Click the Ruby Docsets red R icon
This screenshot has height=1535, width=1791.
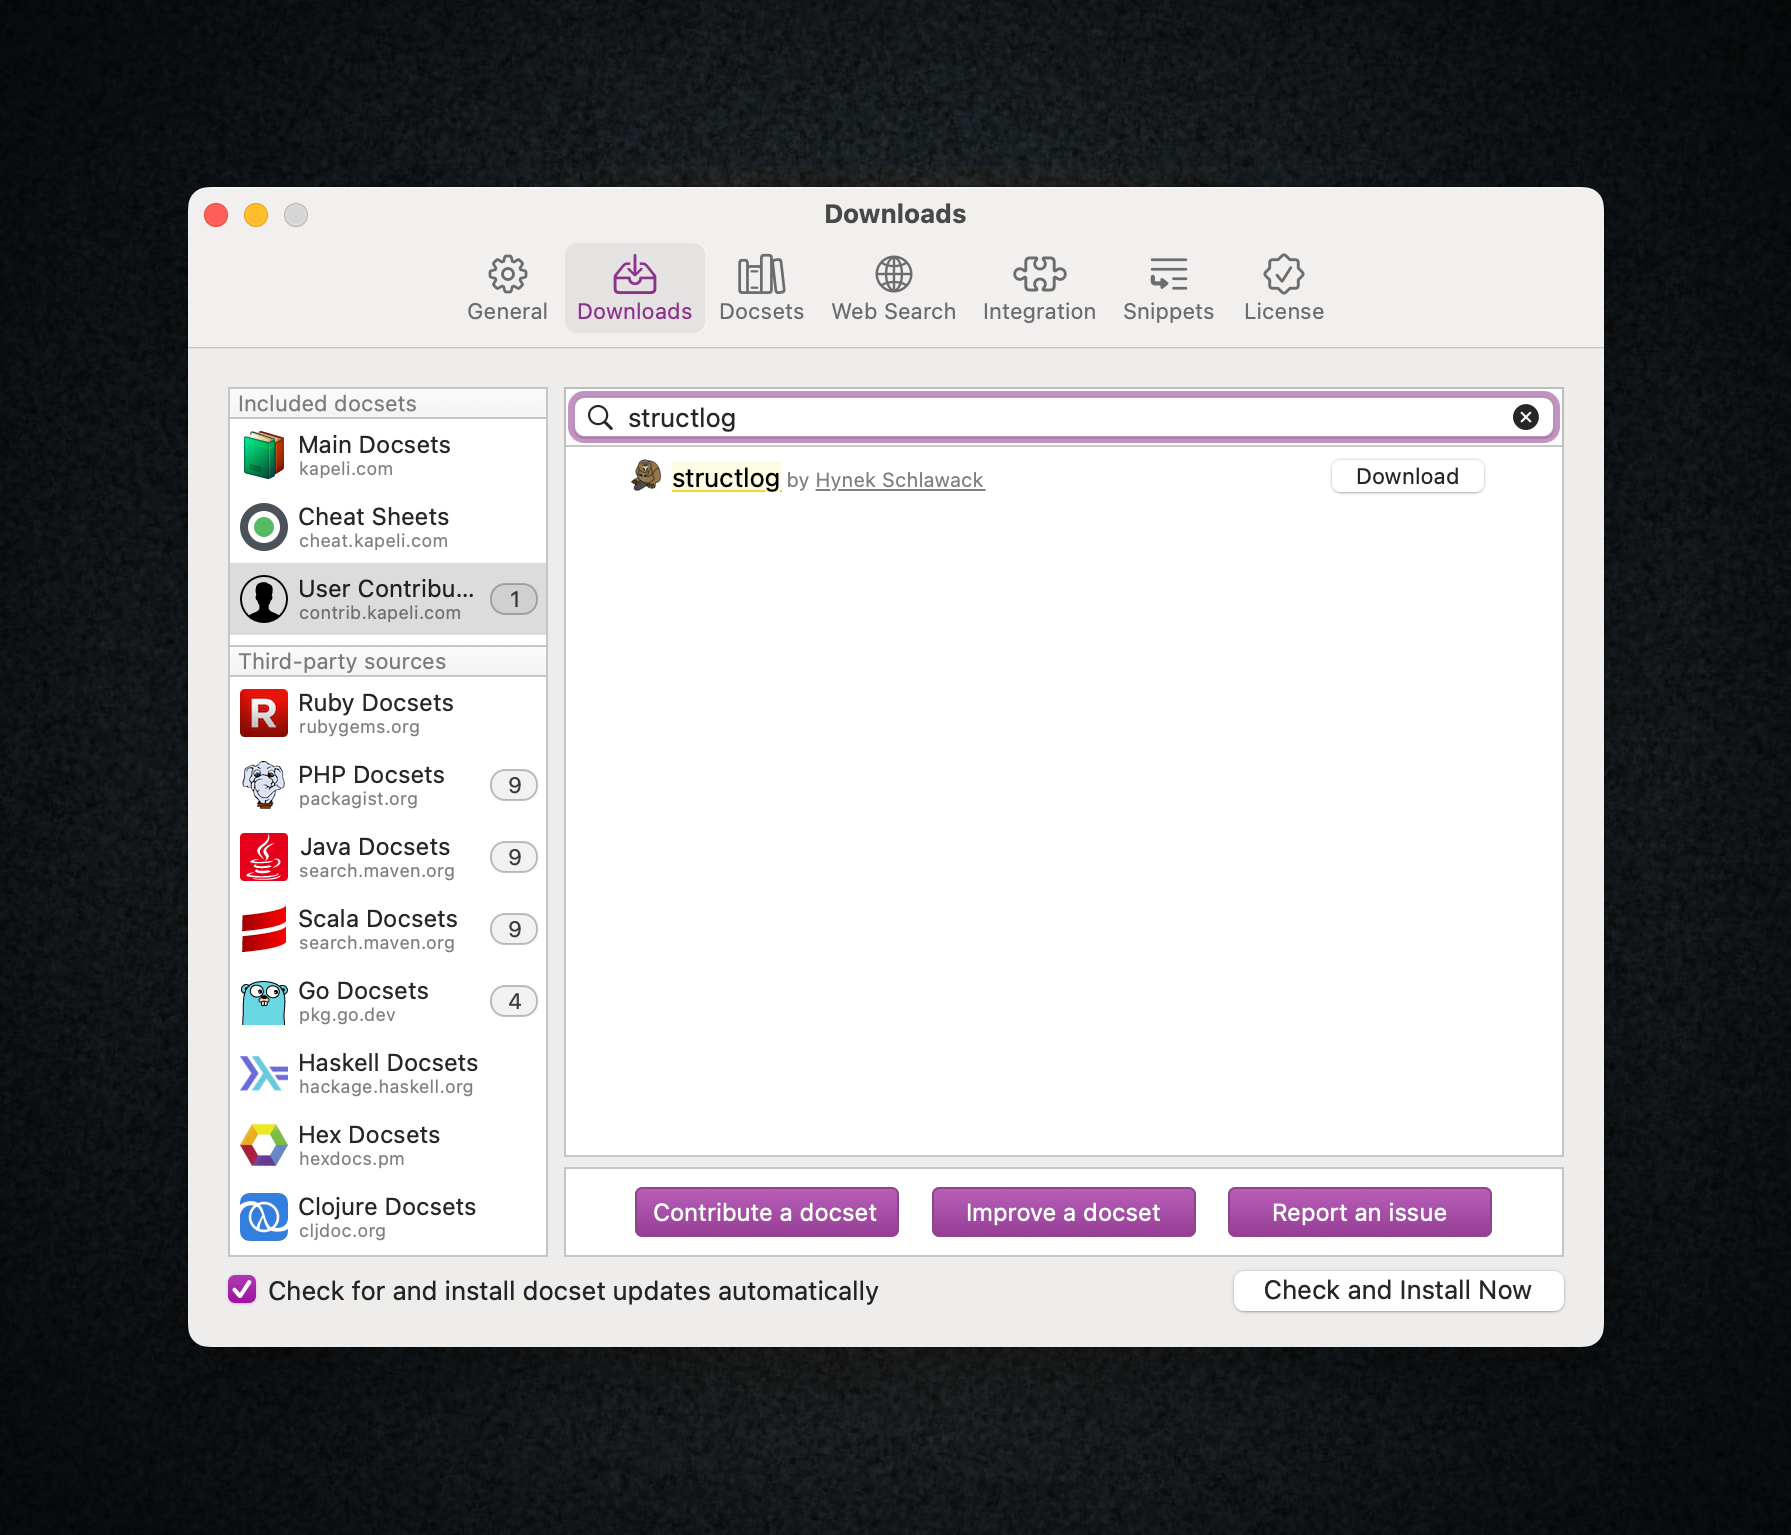click(264, 713)
